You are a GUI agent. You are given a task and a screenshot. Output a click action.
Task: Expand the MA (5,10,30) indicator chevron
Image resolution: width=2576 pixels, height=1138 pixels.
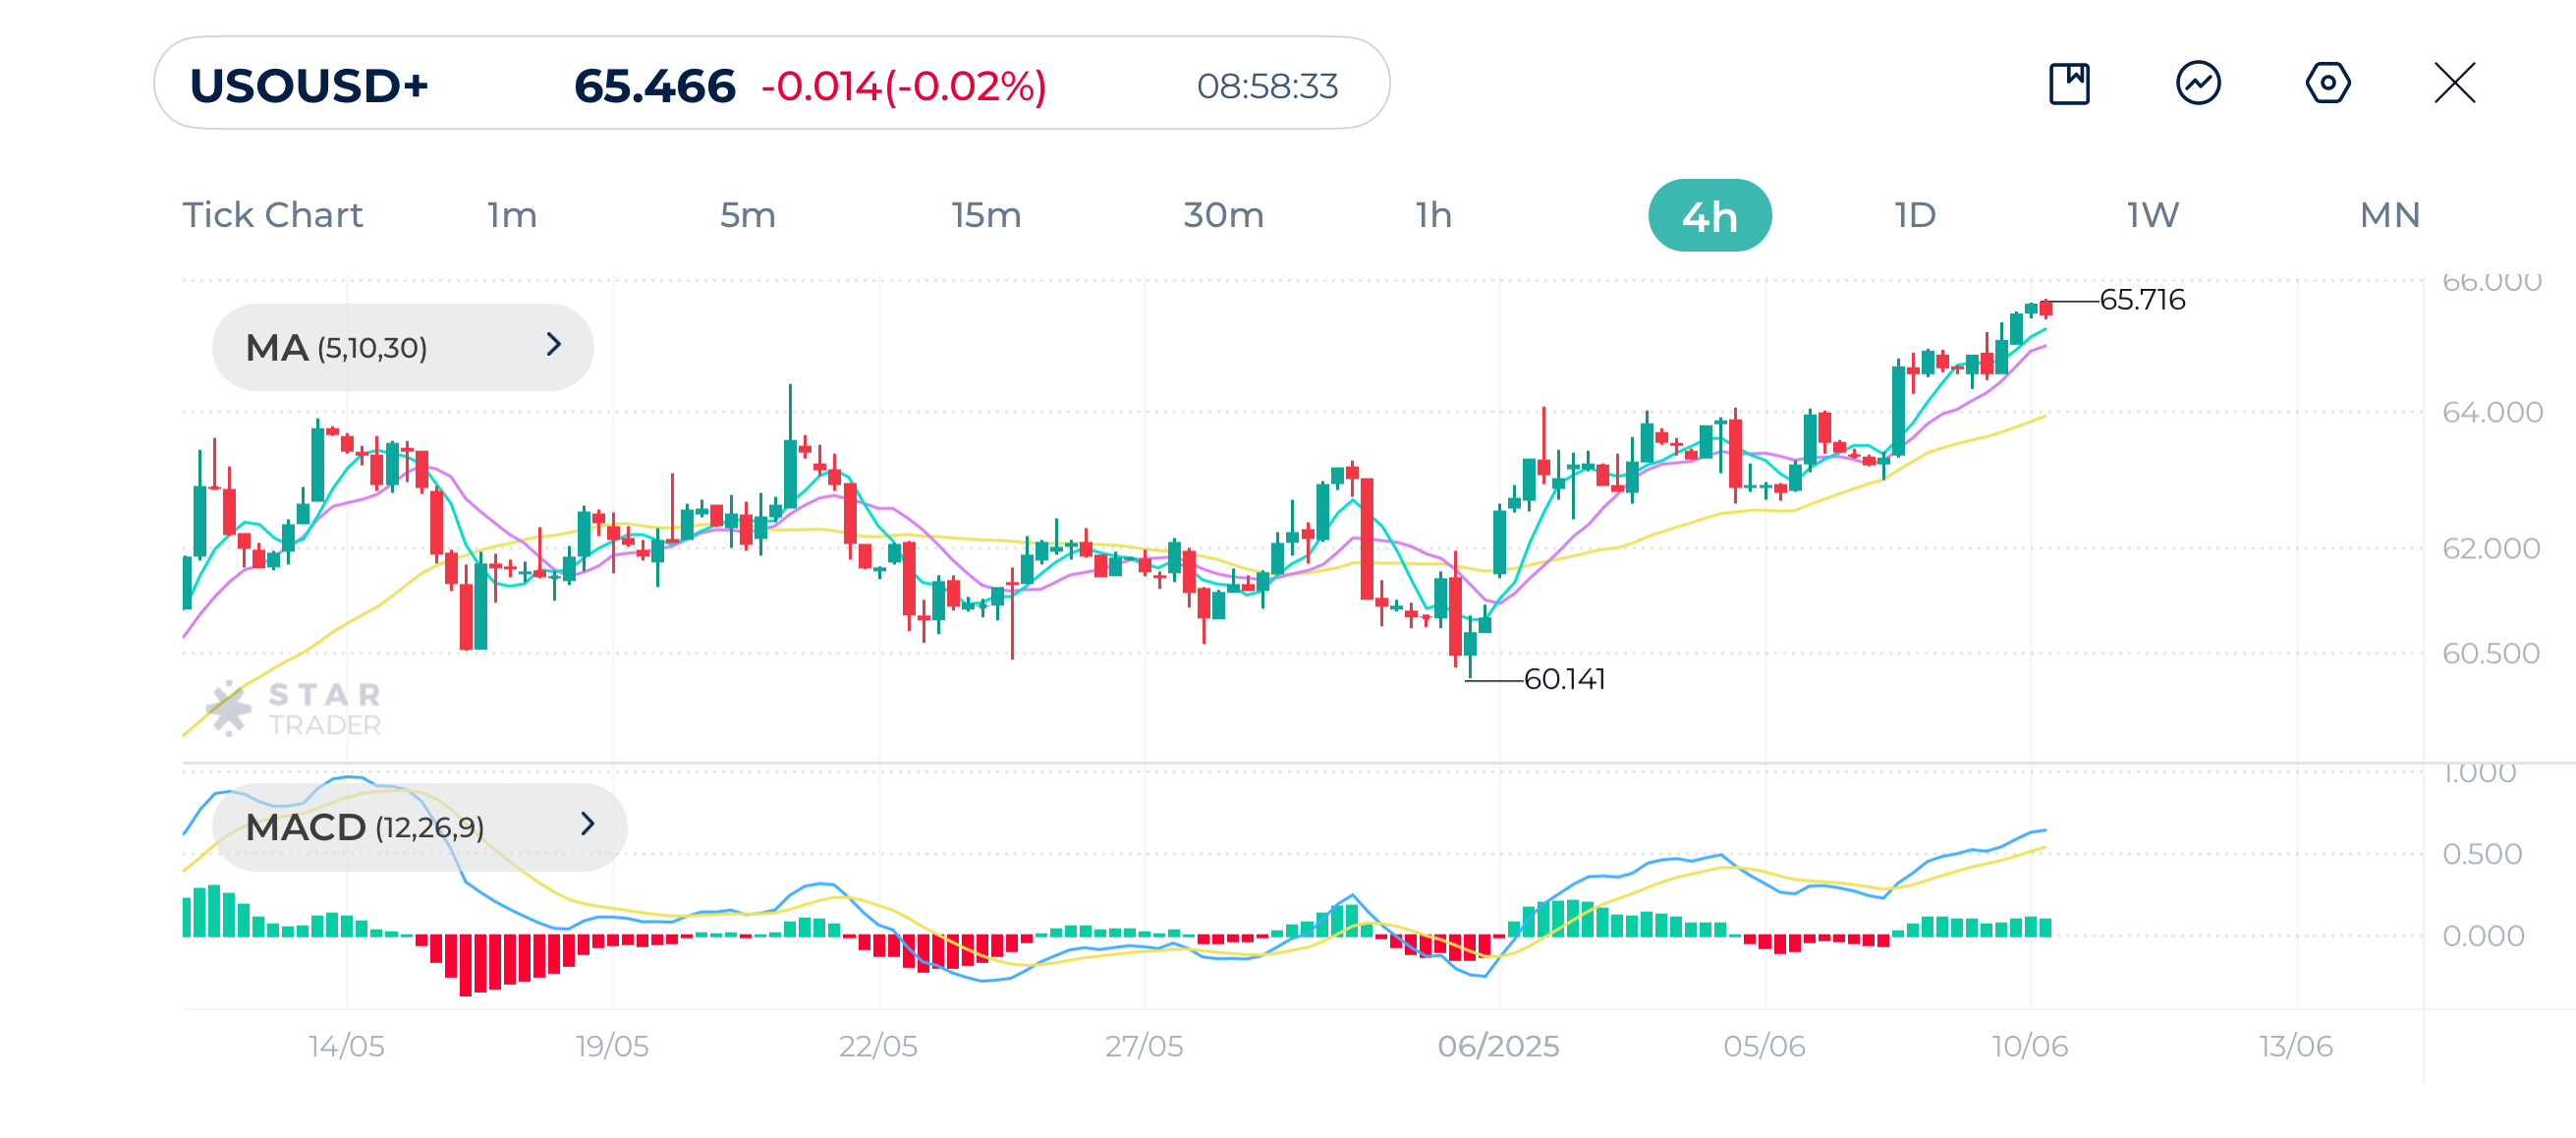click(x=554, y=346)
